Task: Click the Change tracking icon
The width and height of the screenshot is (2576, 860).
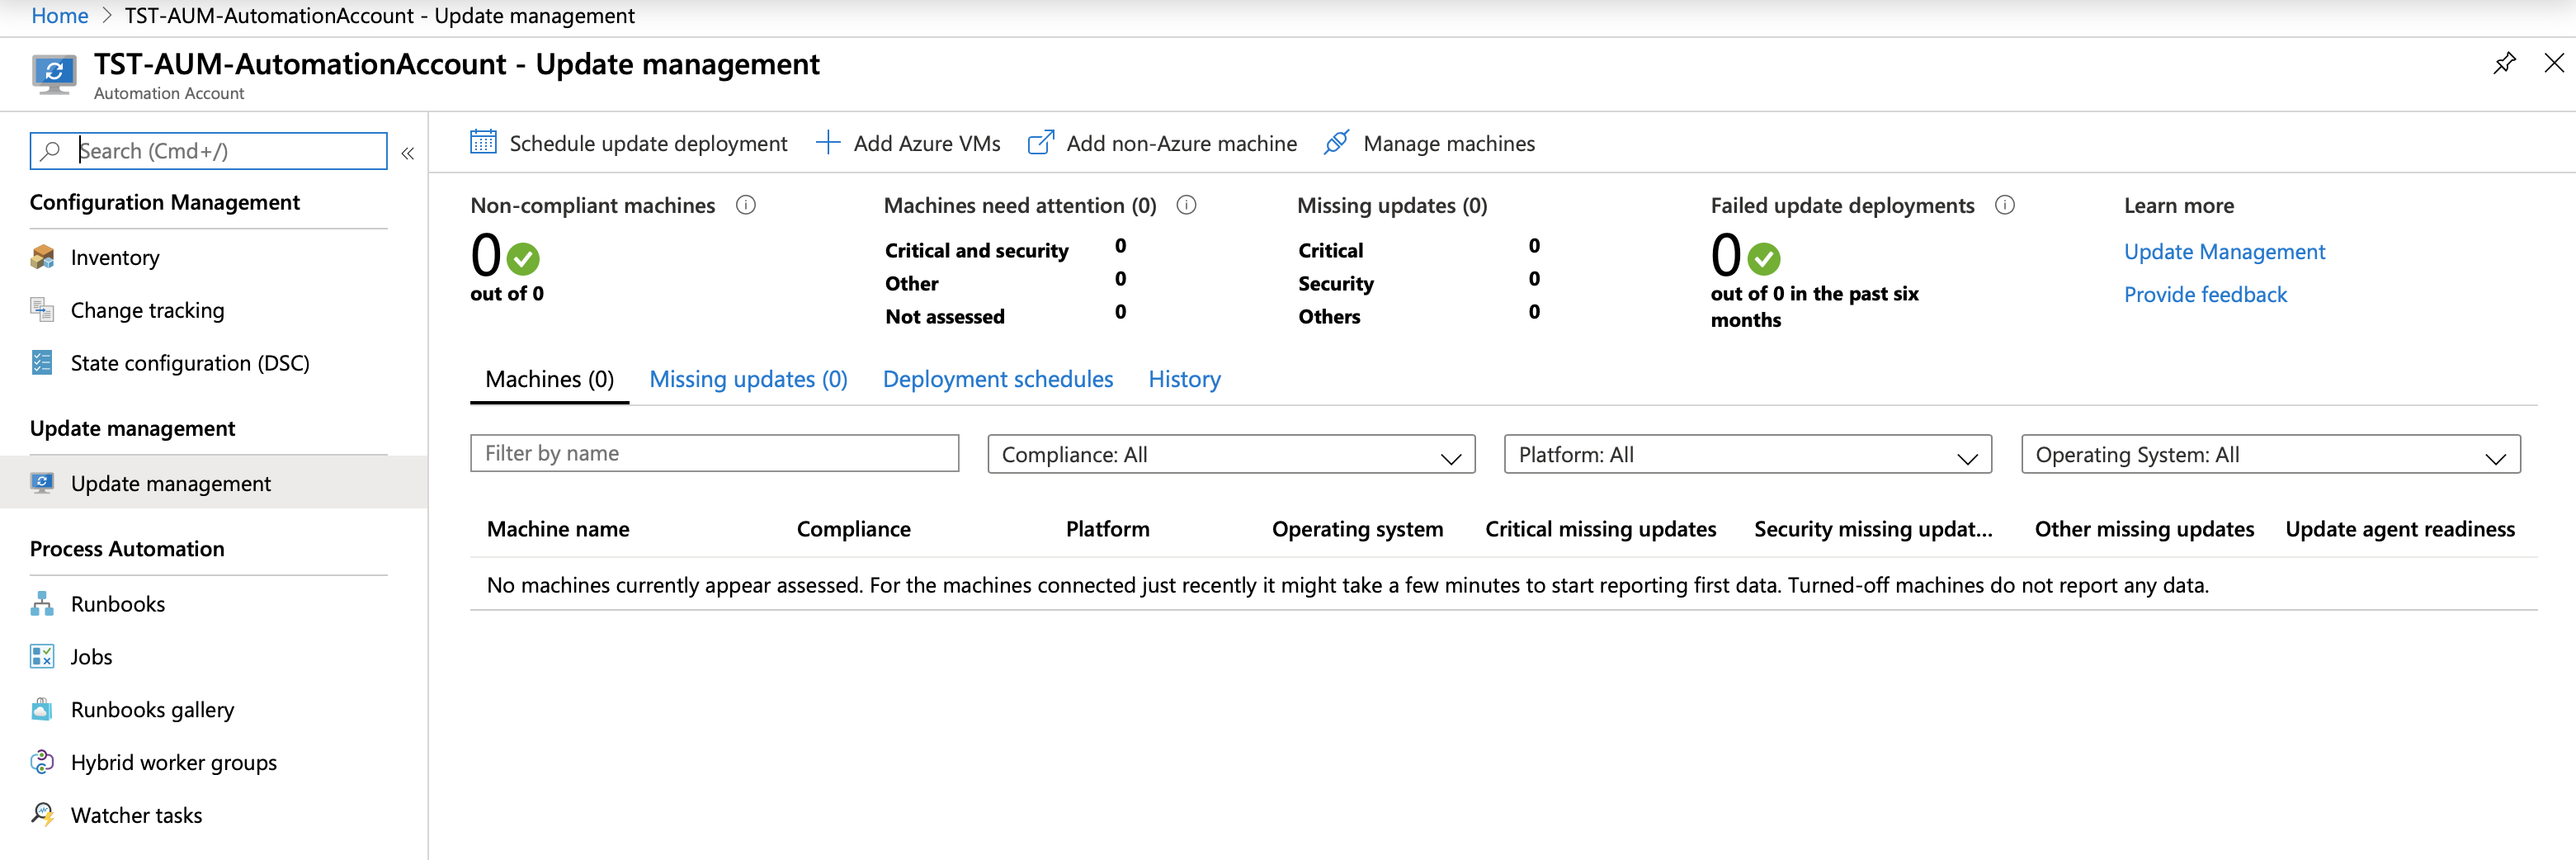Action: click(x=42, y=310)
